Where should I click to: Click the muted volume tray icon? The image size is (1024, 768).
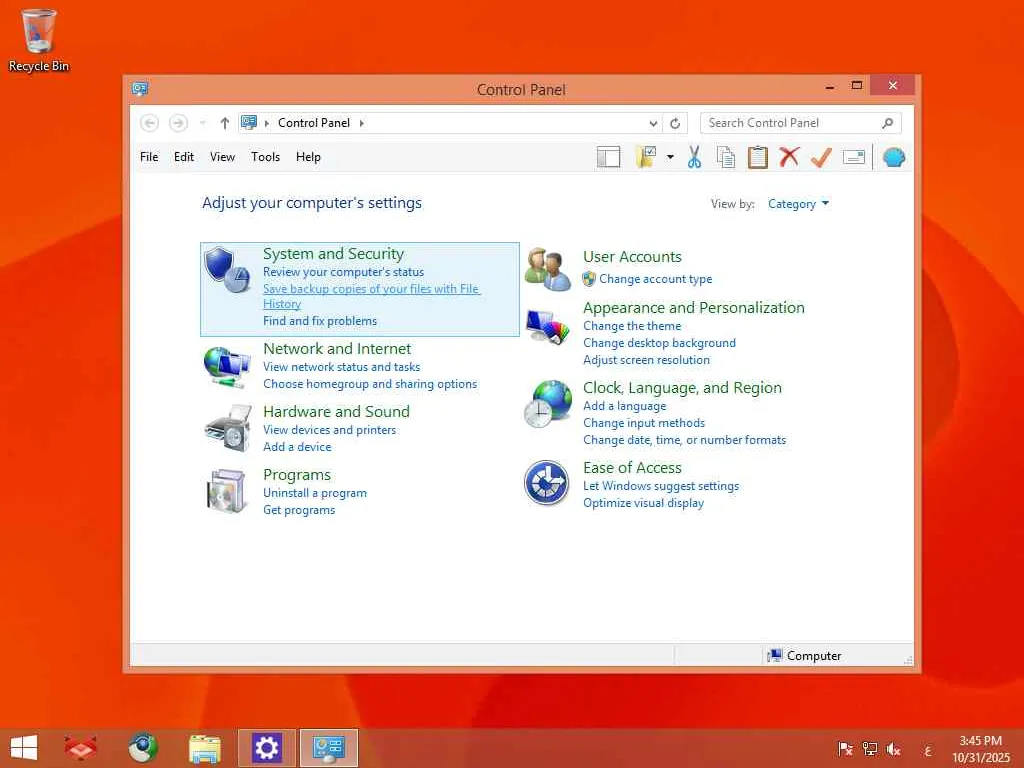(x=893, y=749)
